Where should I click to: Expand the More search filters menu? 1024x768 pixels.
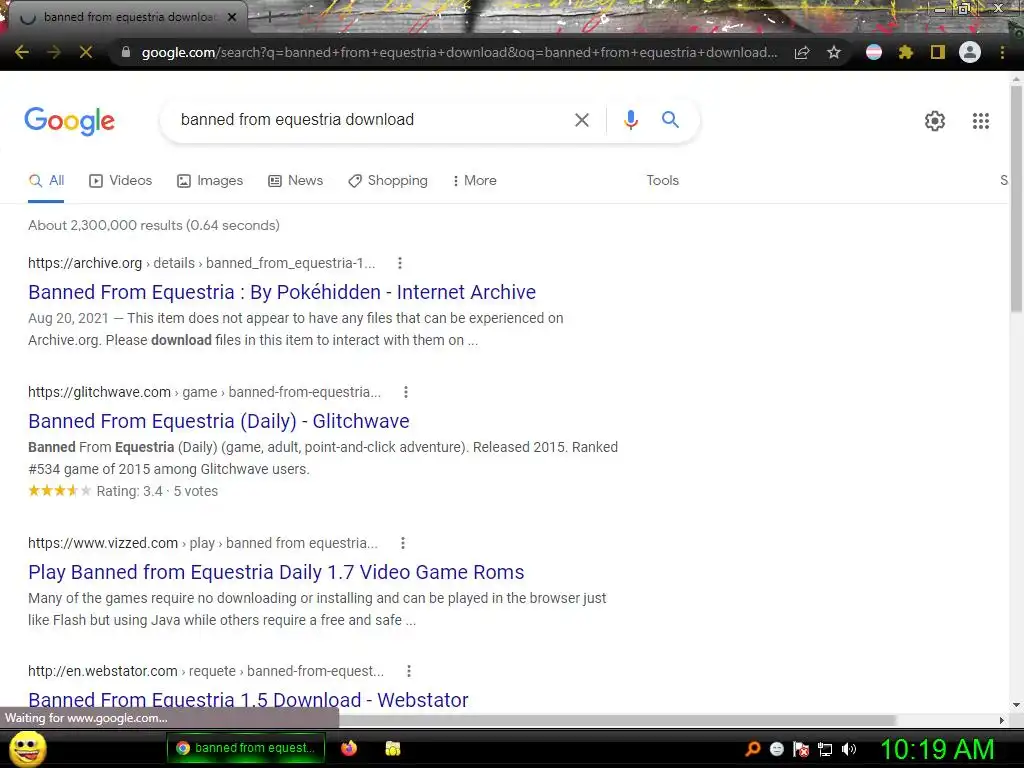(x=474, y=181)
